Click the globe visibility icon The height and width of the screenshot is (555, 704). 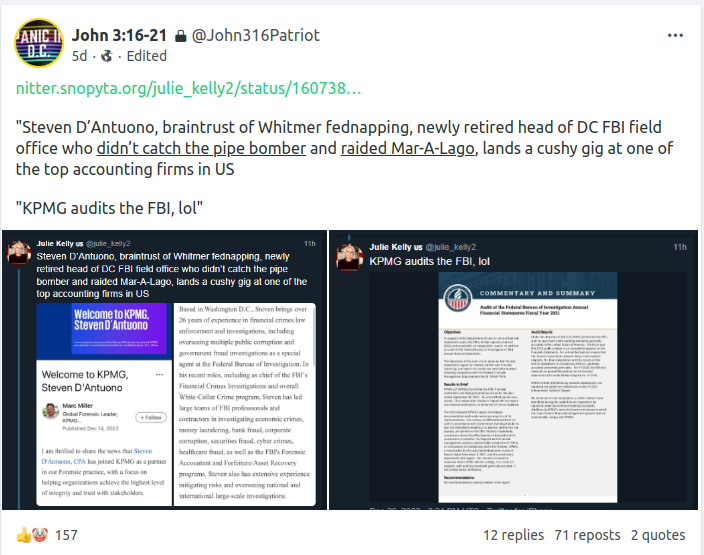pos(107,56)
